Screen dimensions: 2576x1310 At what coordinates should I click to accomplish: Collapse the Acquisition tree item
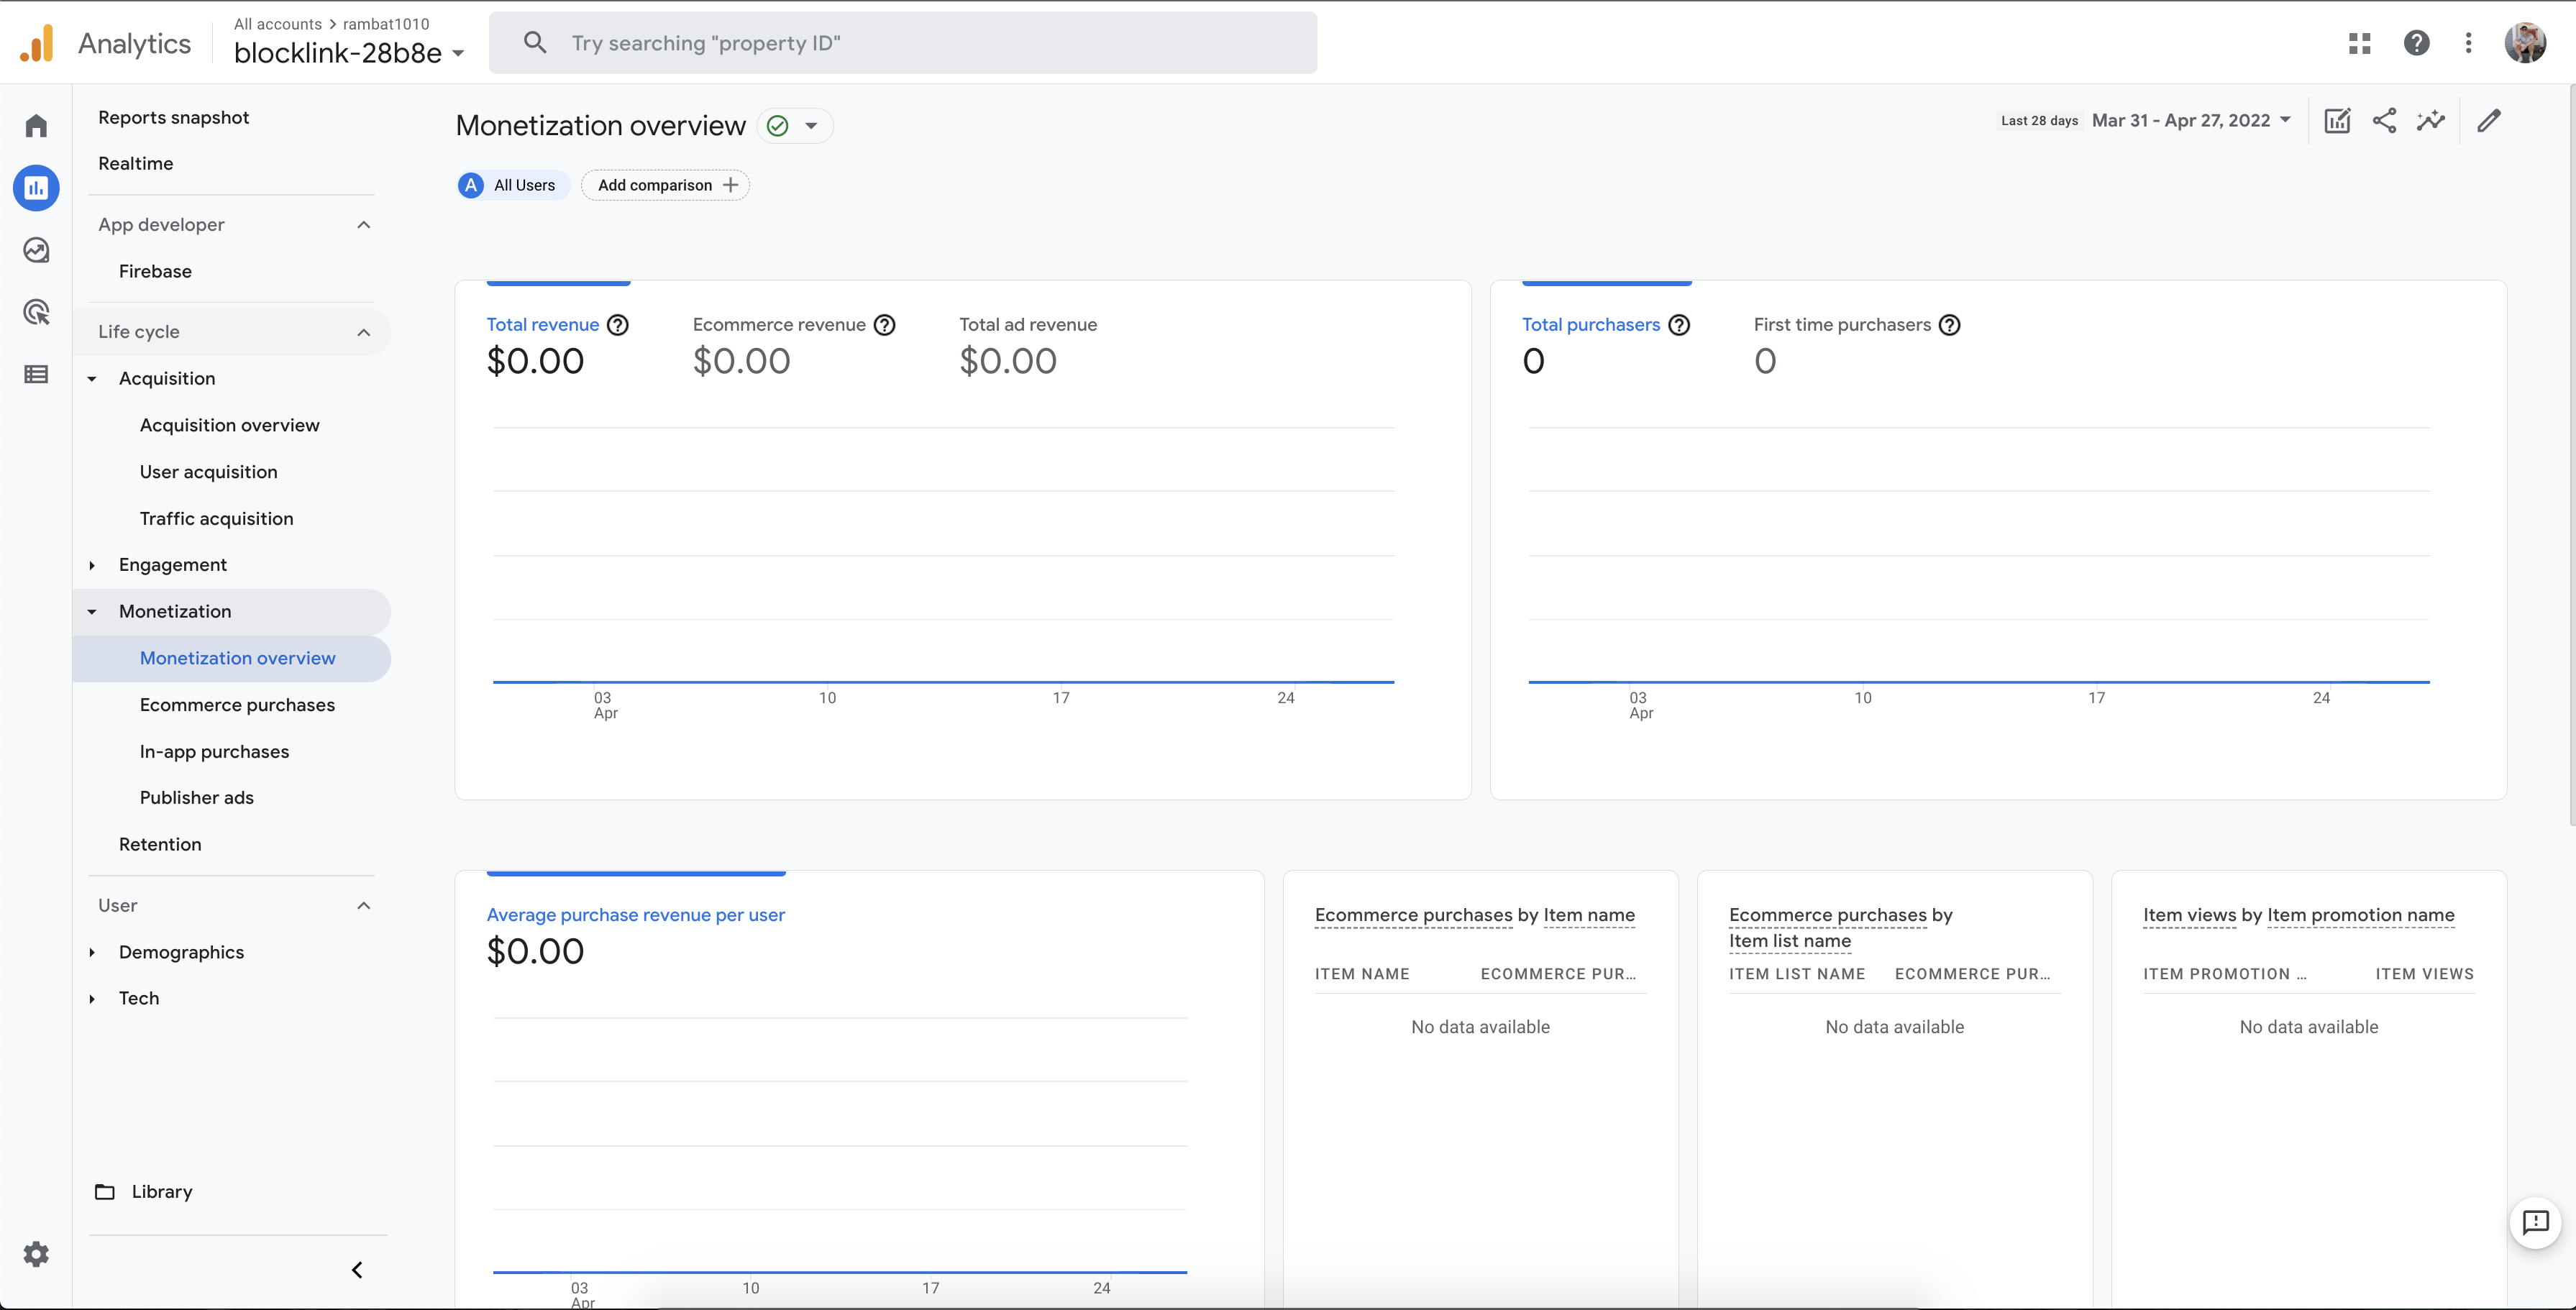tap(92, 379)
